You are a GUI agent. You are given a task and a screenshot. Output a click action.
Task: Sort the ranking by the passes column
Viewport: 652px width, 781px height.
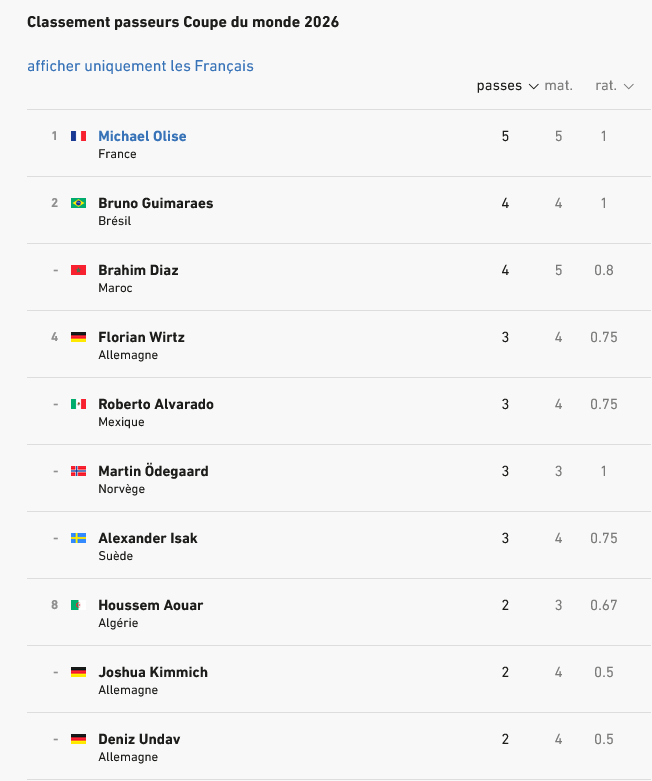click(499, 86)
